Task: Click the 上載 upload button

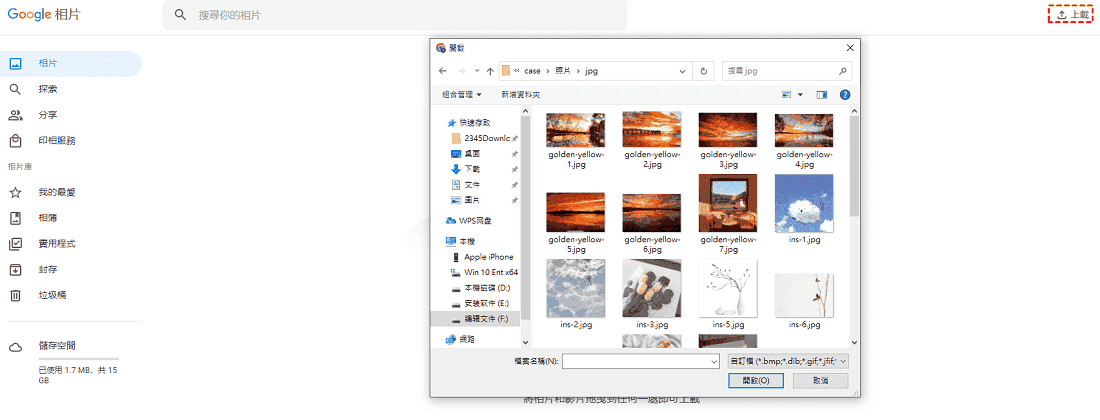Action: coord(1072,15)
